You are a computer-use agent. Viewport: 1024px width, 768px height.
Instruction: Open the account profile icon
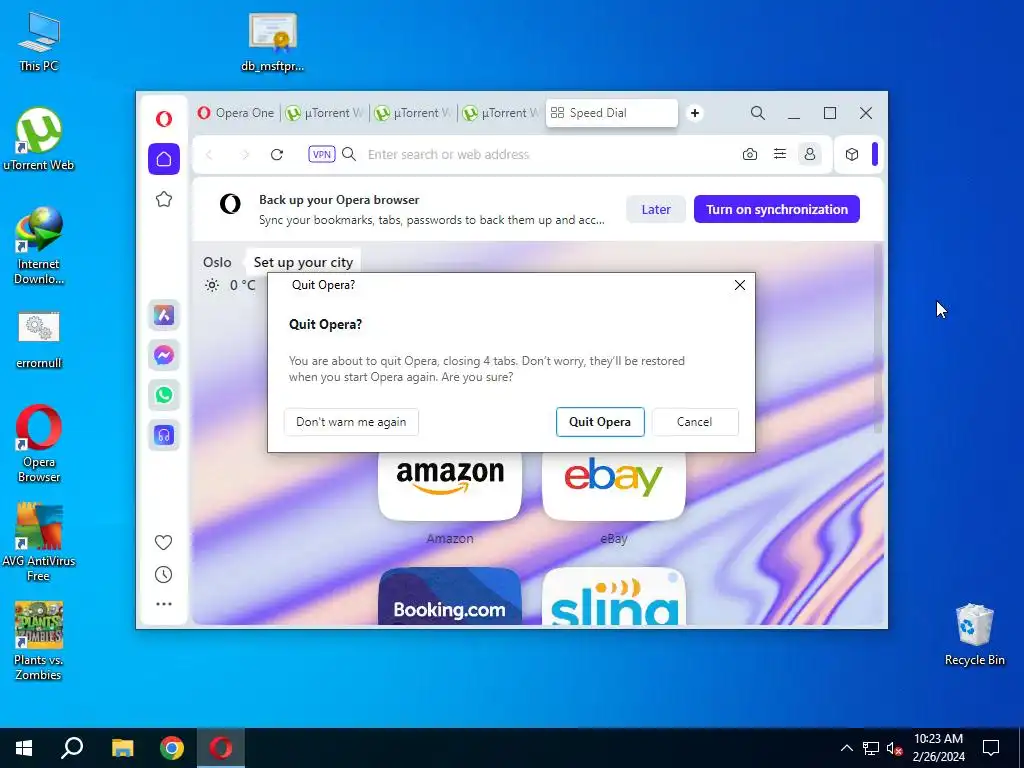tap(810, 154)
